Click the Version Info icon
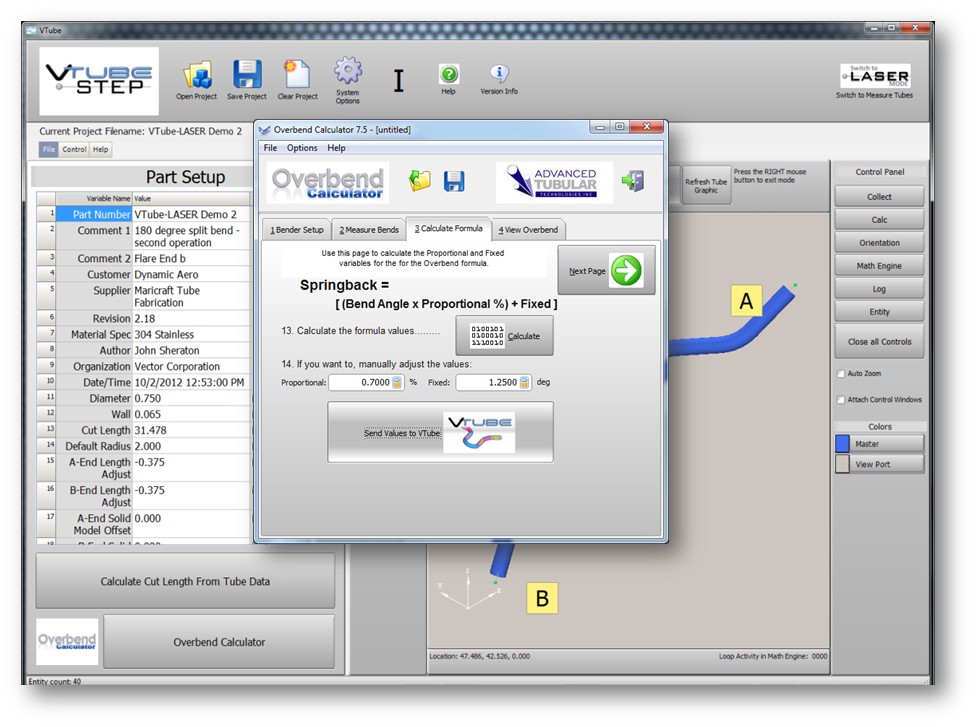This screenshot has height=727, width=977. pyautogui.click(x=499, y=75)
